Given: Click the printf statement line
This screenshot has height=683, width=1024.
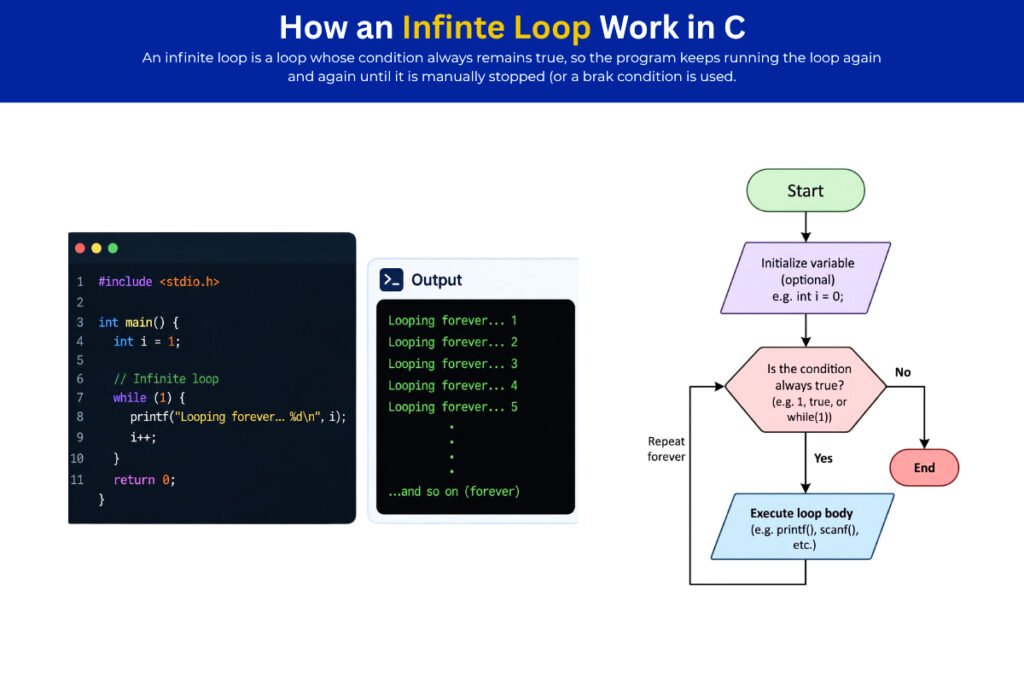Looking at the screenshot, I should tap(238, 417).
